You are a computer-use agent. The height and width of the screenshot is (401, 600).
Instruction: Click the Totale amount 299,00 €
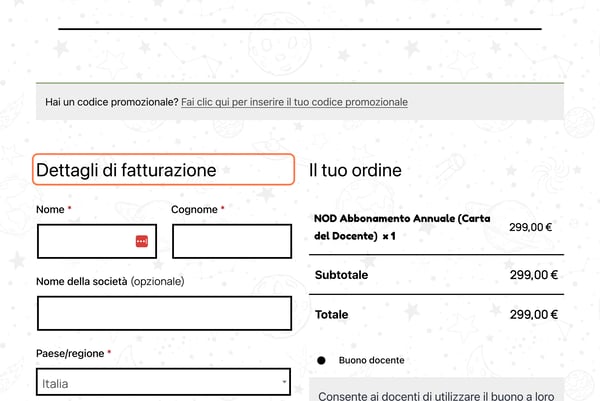coord(534,315)
